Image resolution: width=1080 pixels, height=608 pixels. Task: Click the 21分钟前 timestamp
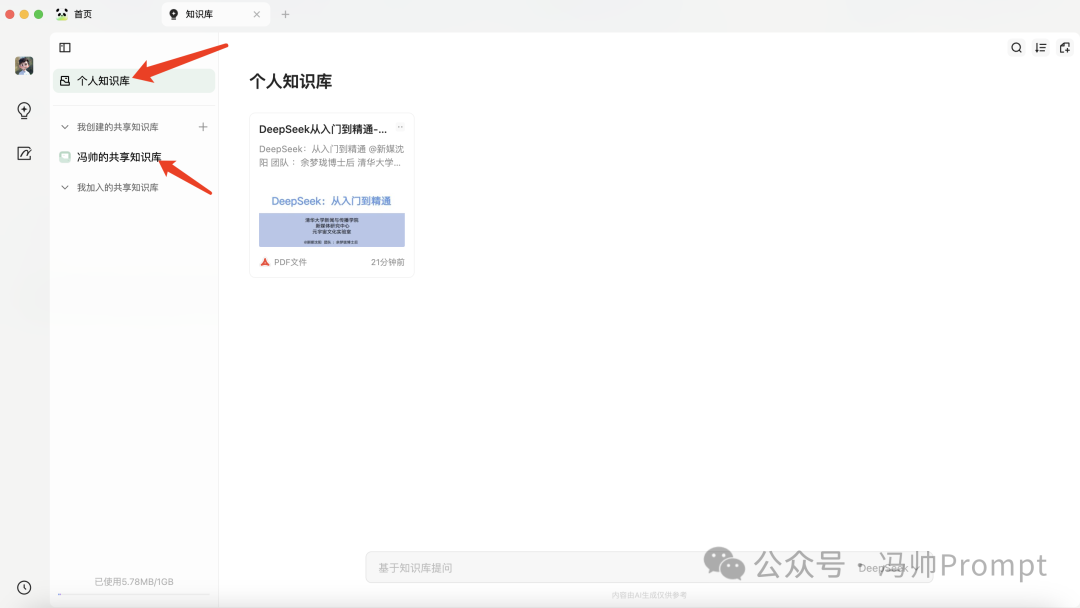[388, 262]
